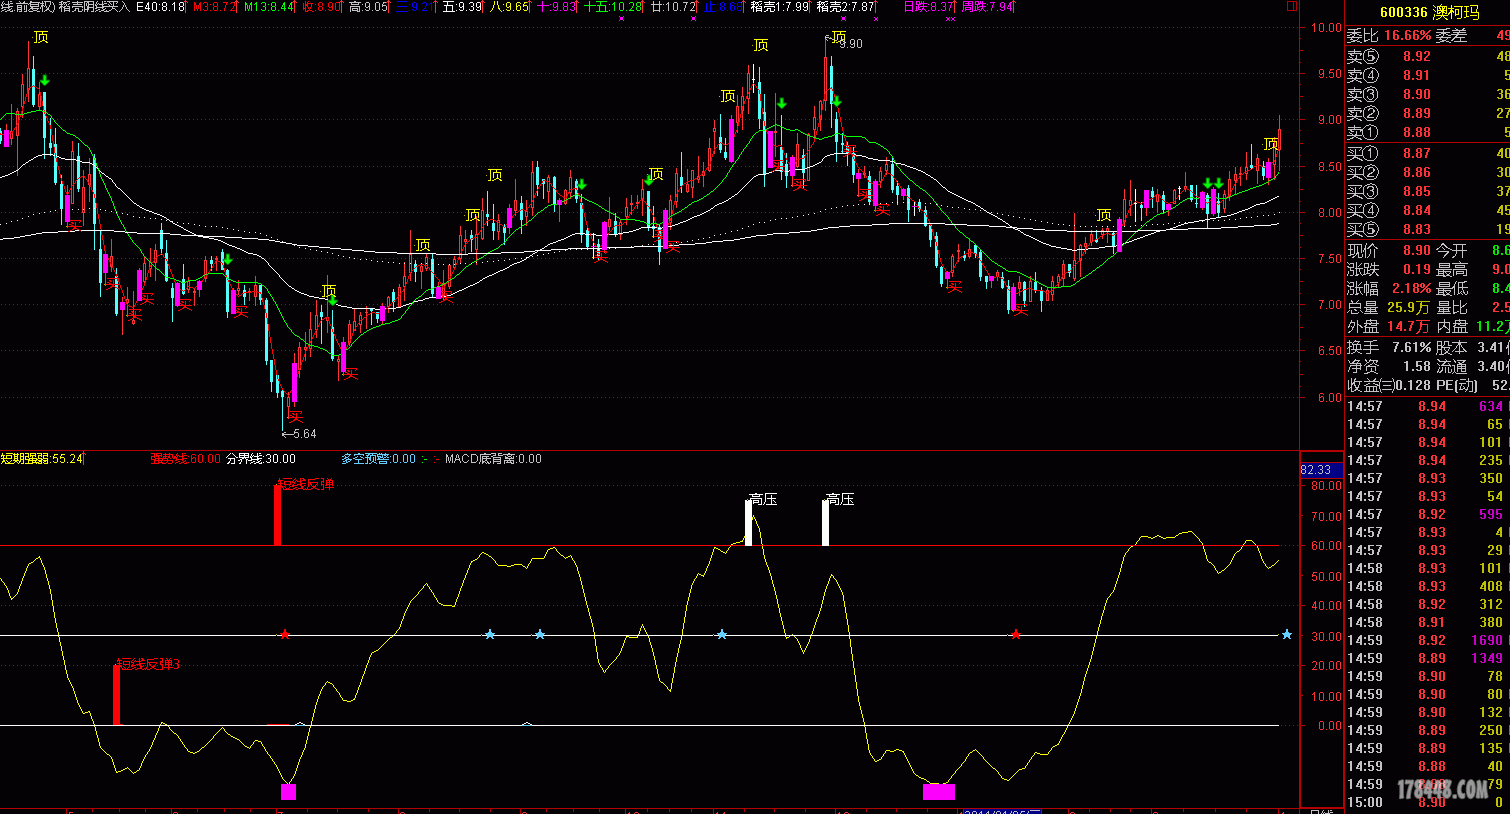1510x814 pixels.
Task: Select the 买① 8.87 bid row
Action: click(1428, 154)
